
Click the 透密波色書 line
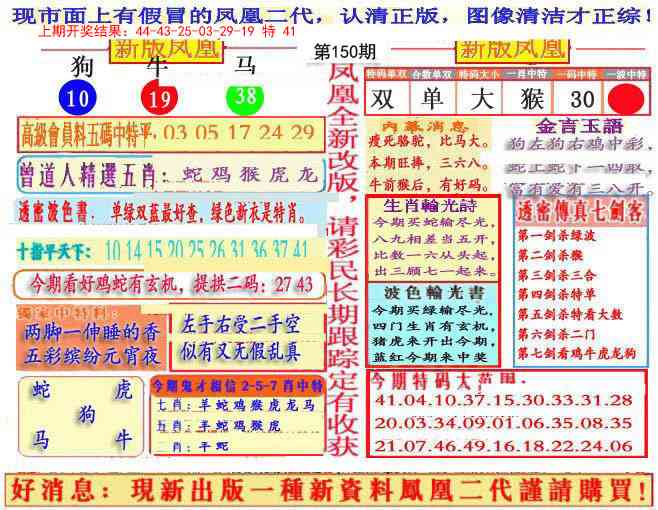coord(164,213)
